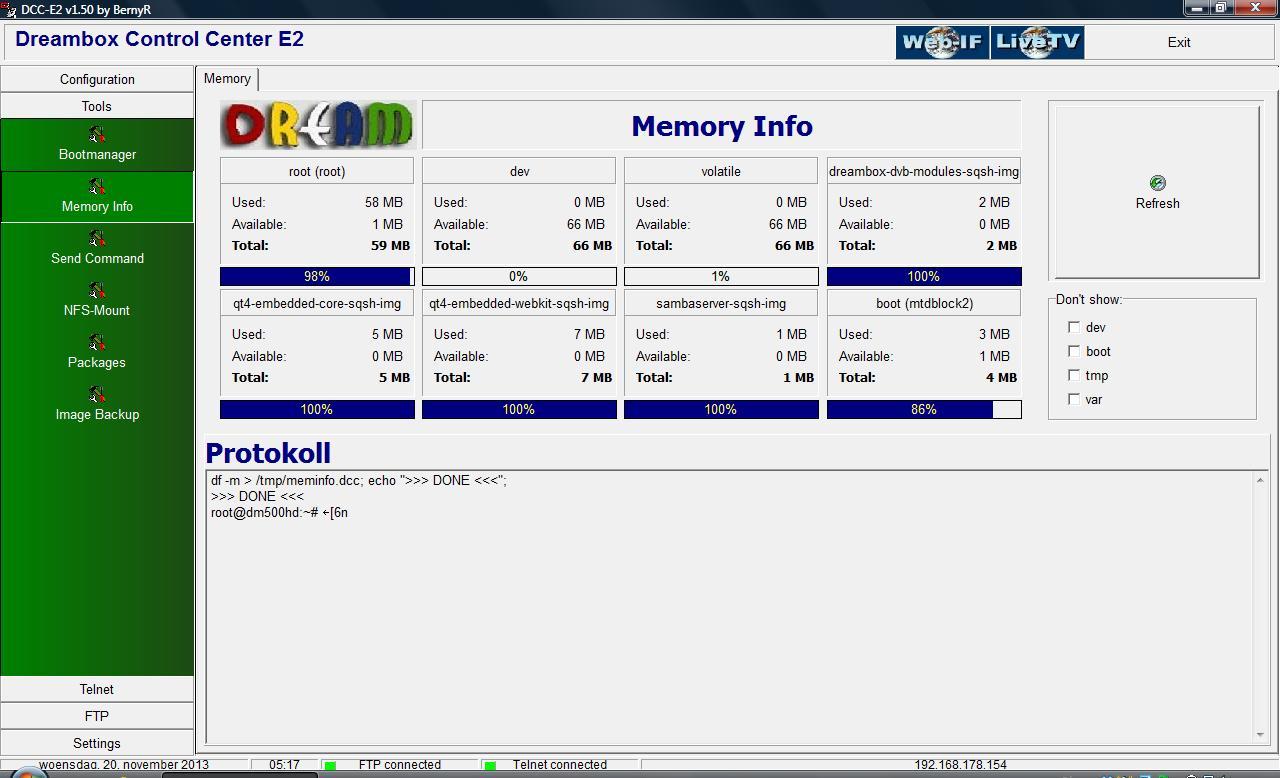This screenshot has width=1280, height=778.
Task: Open the NFS-Mount tool icon
Action: tap(97, 290)
